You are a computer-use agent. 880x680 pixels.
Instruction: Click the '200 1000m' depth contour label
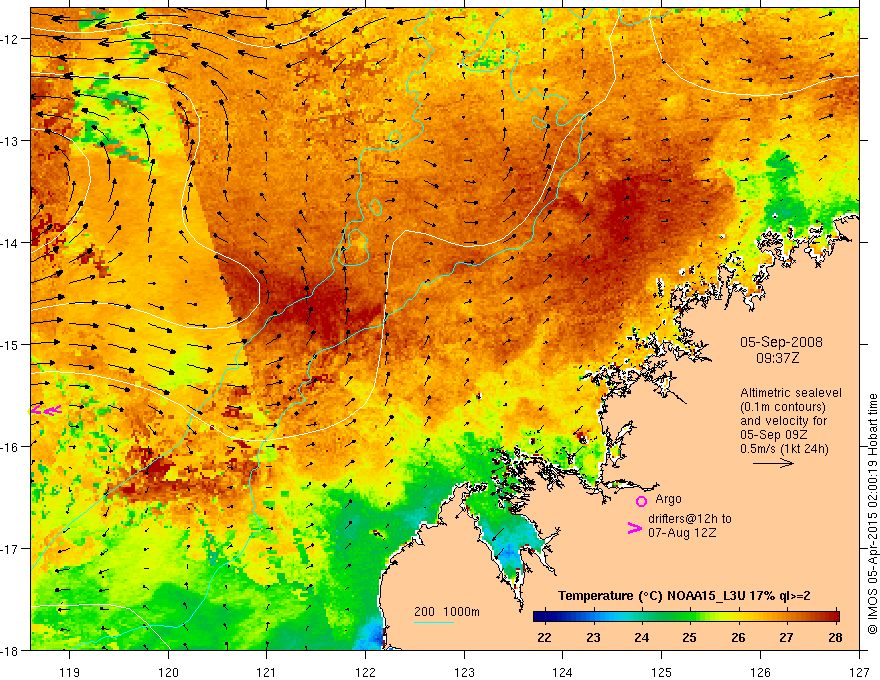(447, 612)
